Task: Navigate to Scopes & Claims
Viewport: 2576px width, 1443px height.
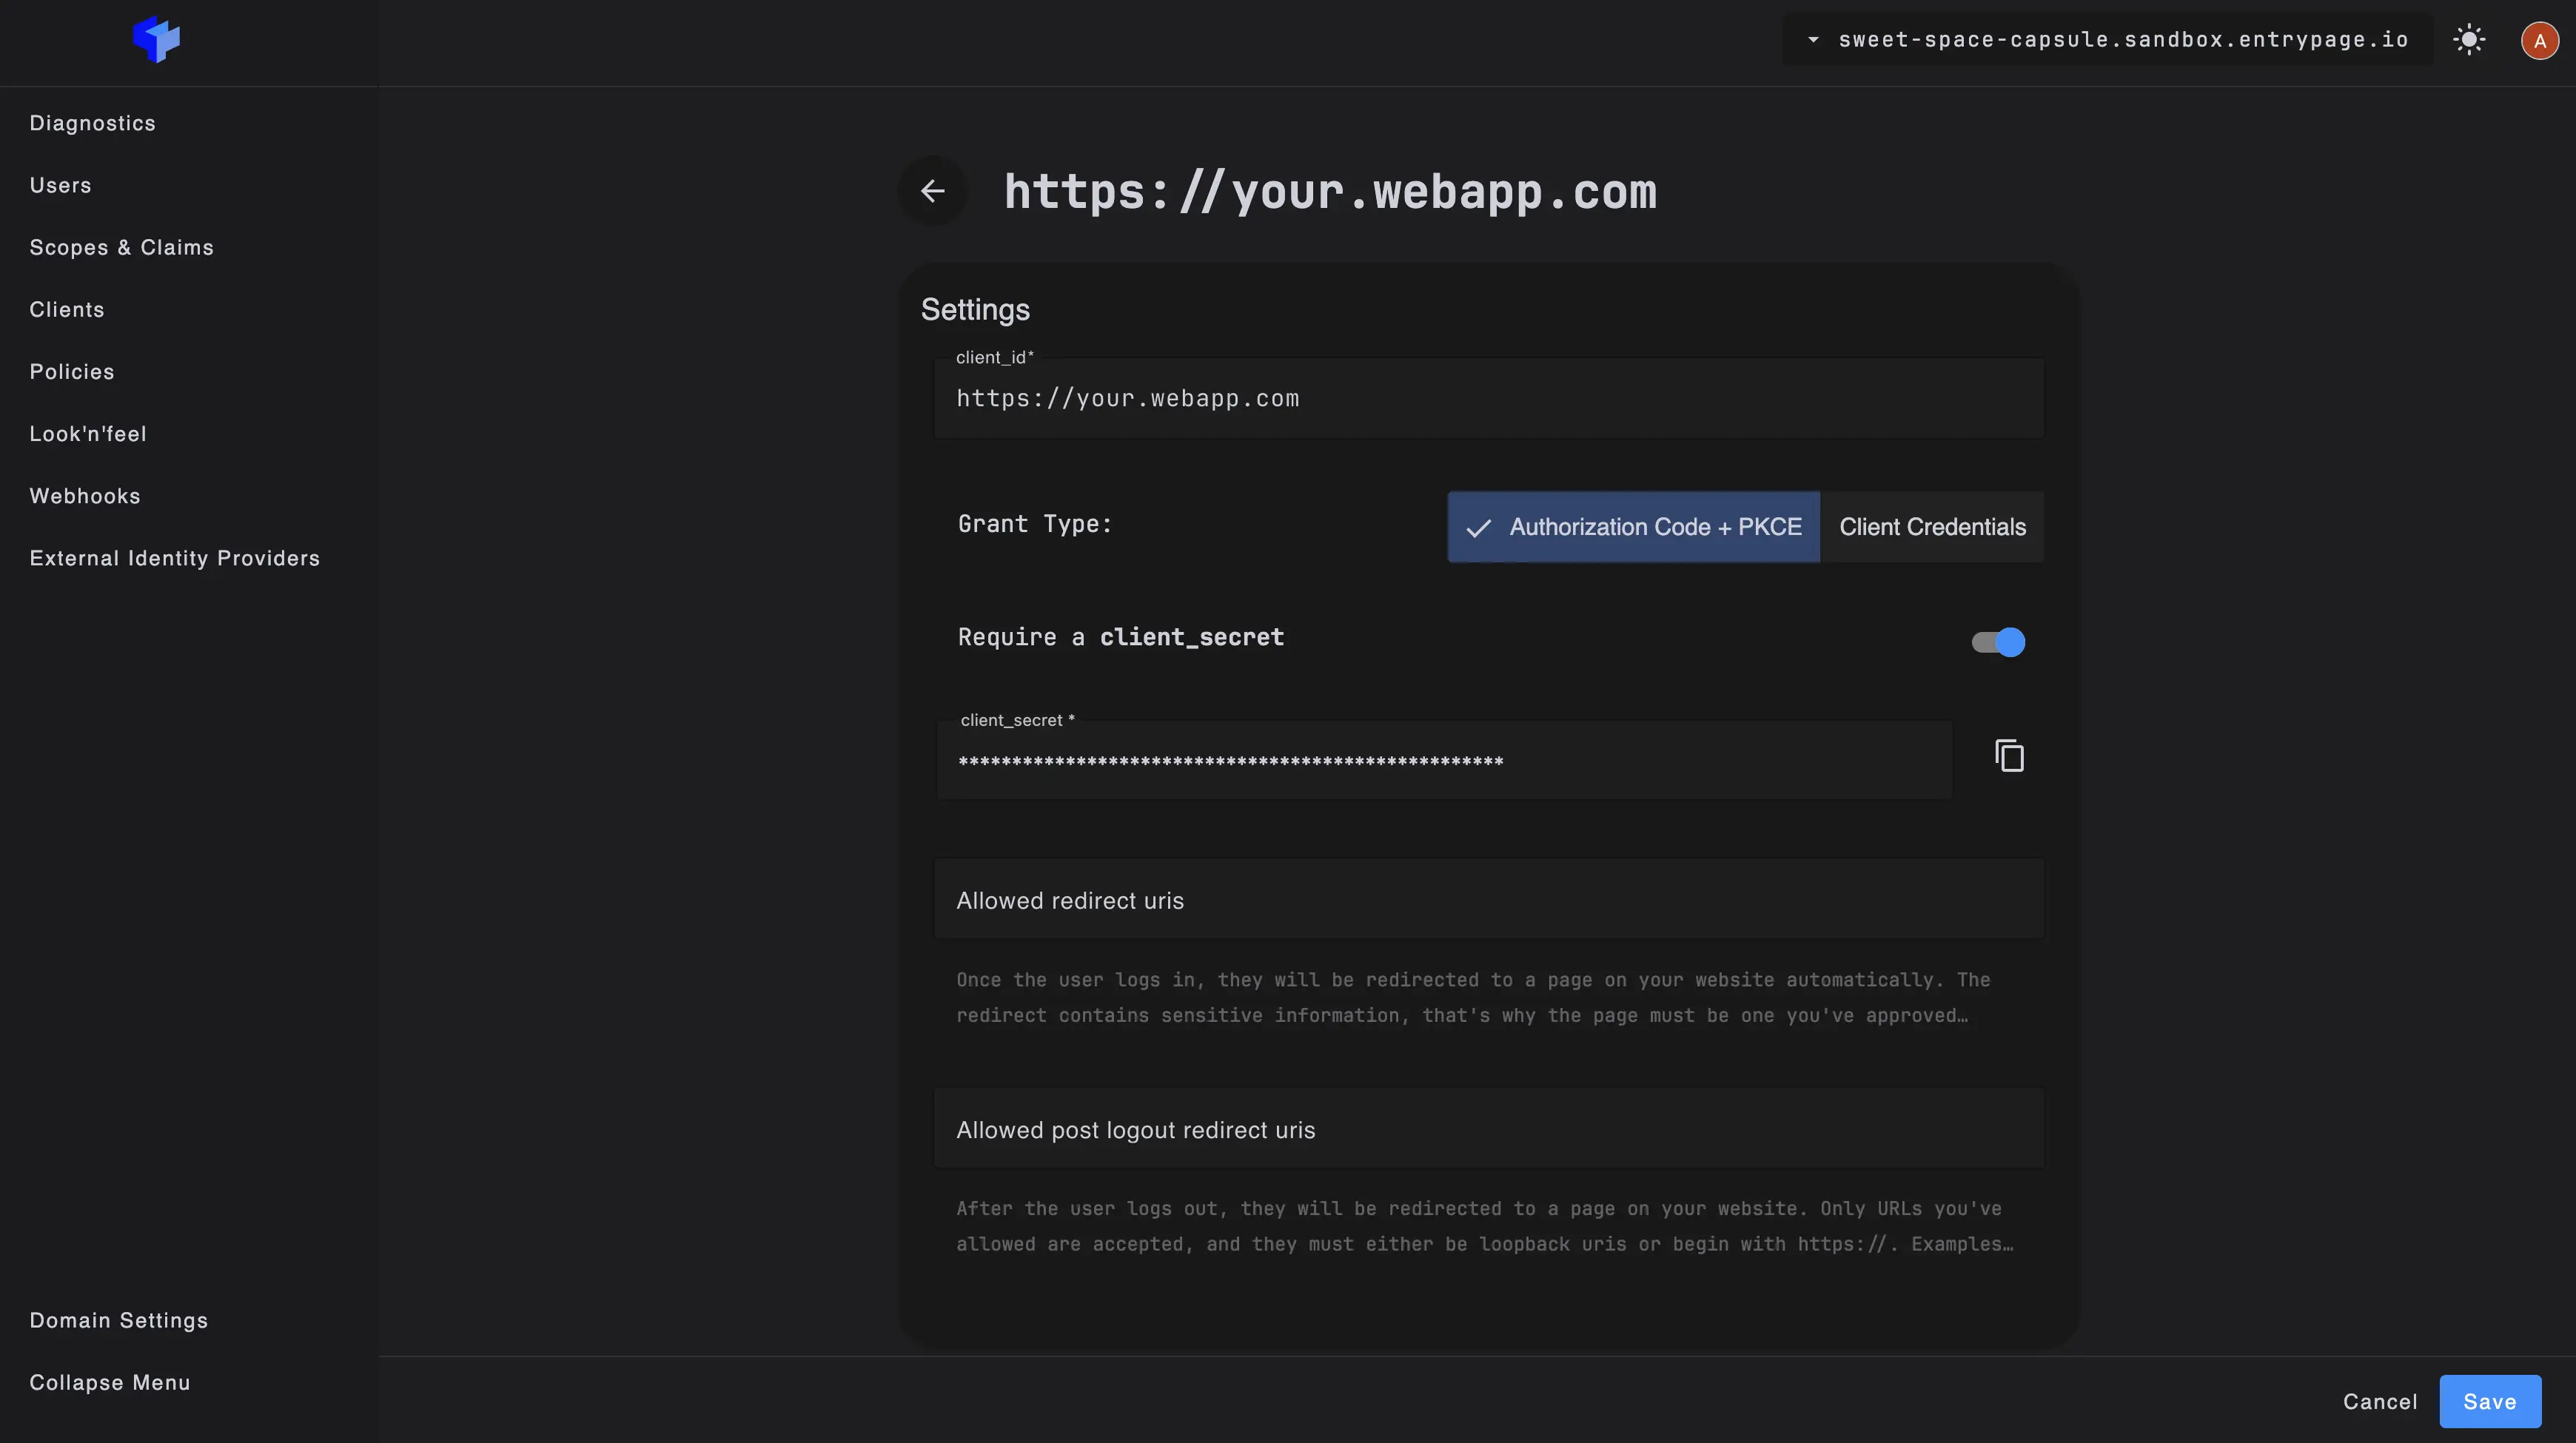Action: click(x=121, y=247)
